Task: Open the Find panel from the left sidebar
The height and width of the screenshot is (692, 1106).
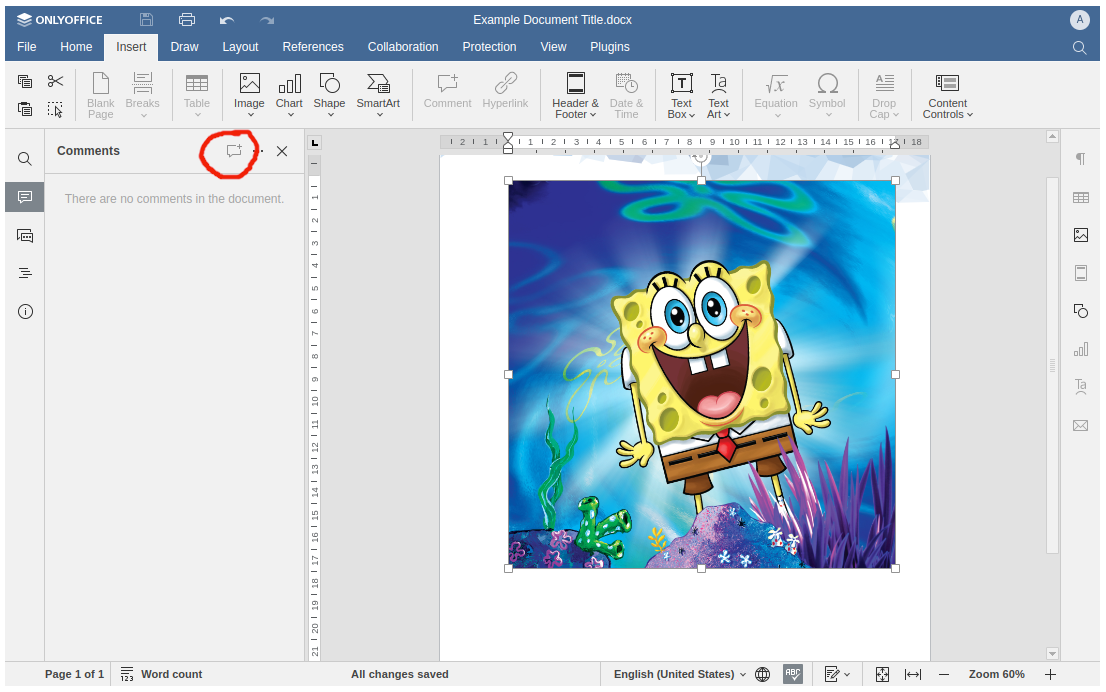Action: (x=25, y=159)
